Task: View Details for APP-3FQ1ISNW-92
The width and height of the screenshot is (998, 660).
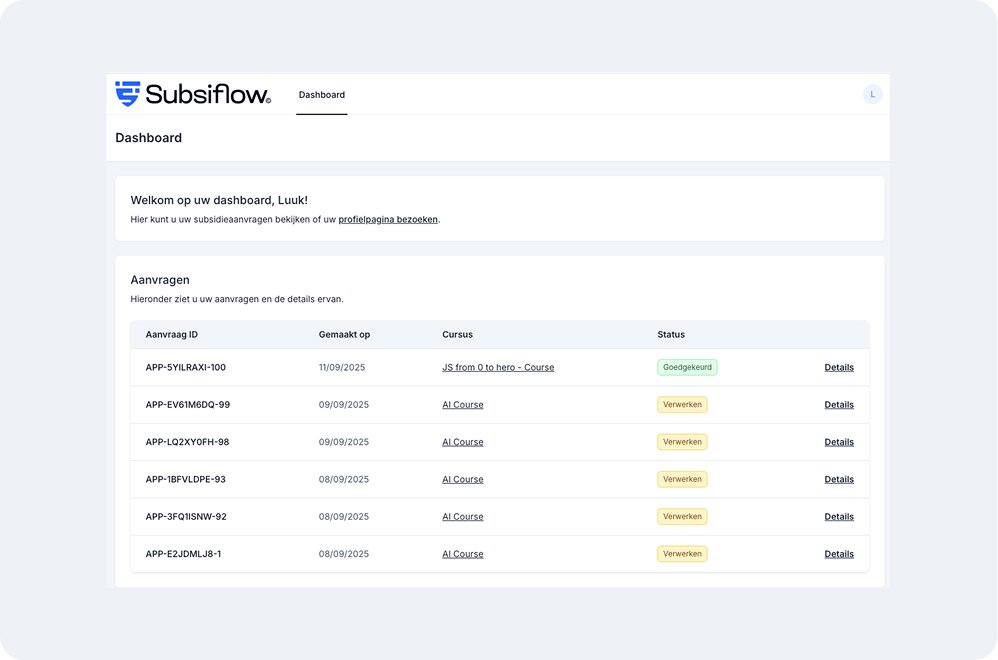Action: point(839,517)
